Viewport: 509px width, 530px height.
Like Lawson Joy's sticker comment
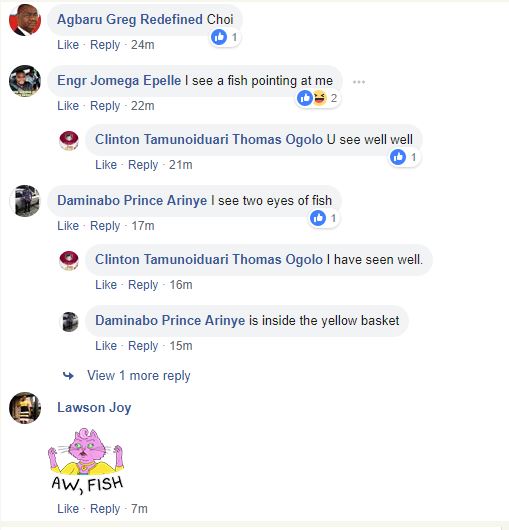click(x=68, y=509)
